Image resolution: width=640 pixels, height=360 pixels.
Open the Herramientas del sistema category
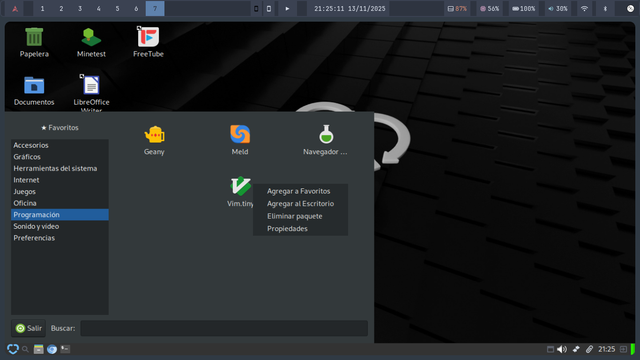[60, 168]
